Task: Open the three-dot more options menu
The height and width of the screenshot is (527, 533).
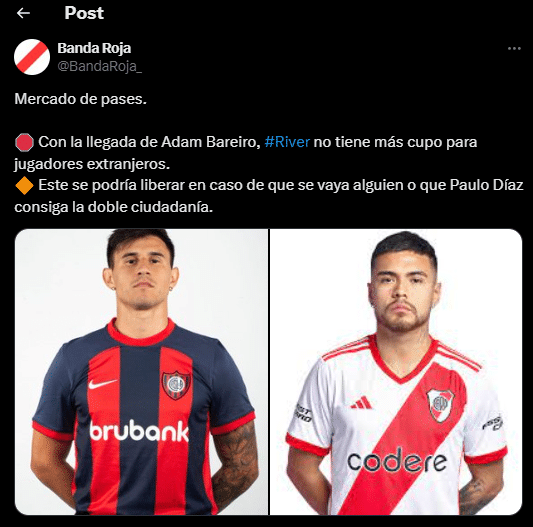Action: [x=514, y=49]
